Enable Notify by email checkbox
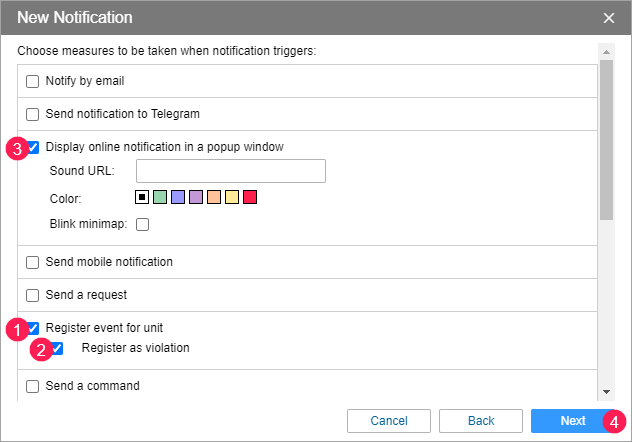 coord(33,81)
